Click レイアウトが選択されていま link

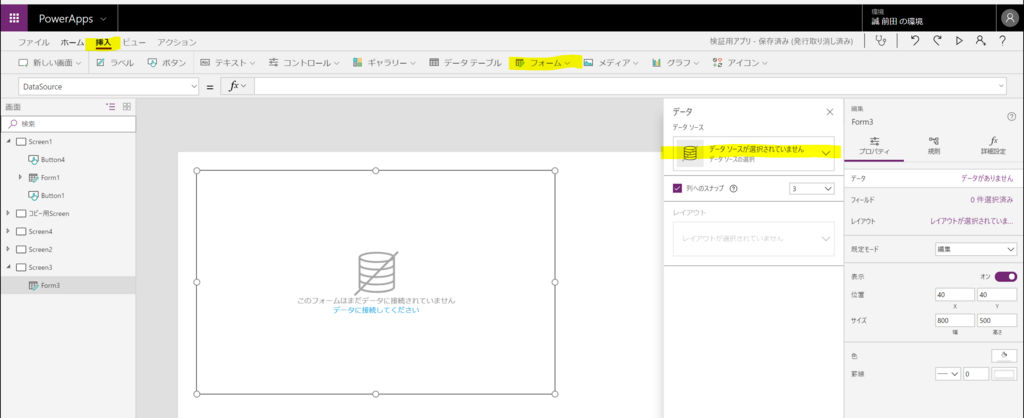[972, 221]
